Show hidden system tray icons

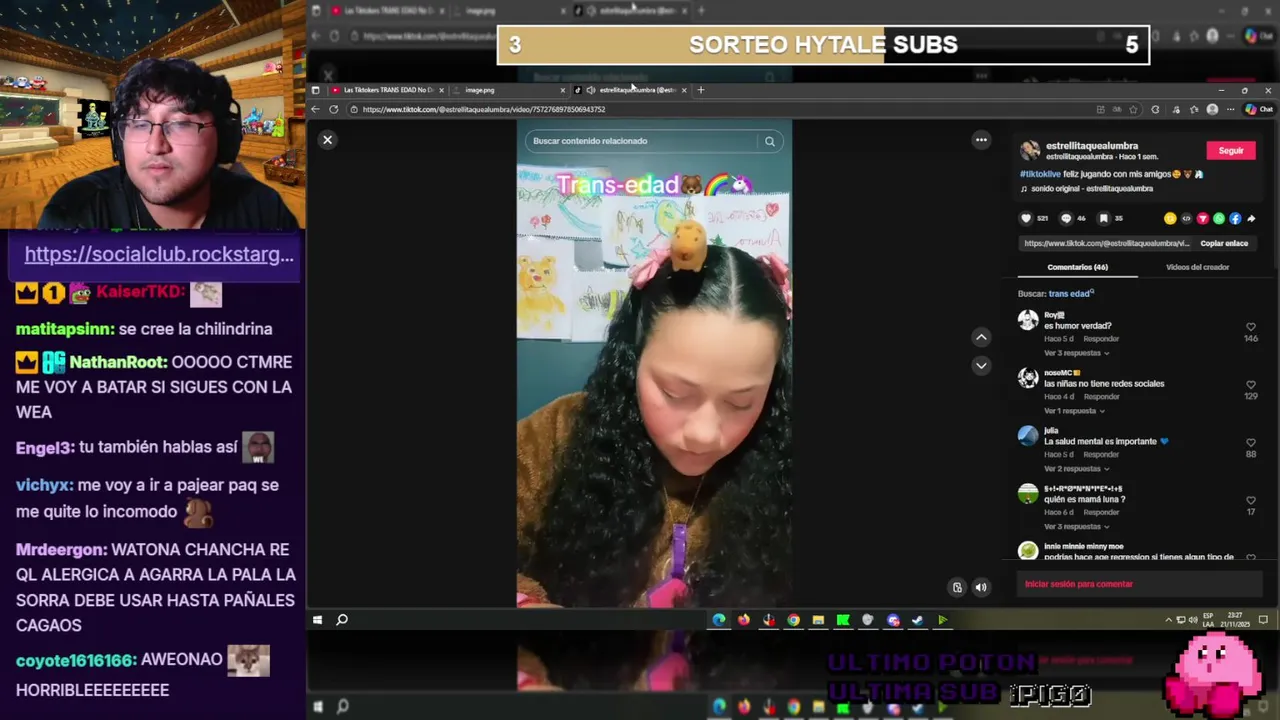(x=1168, y=620)
